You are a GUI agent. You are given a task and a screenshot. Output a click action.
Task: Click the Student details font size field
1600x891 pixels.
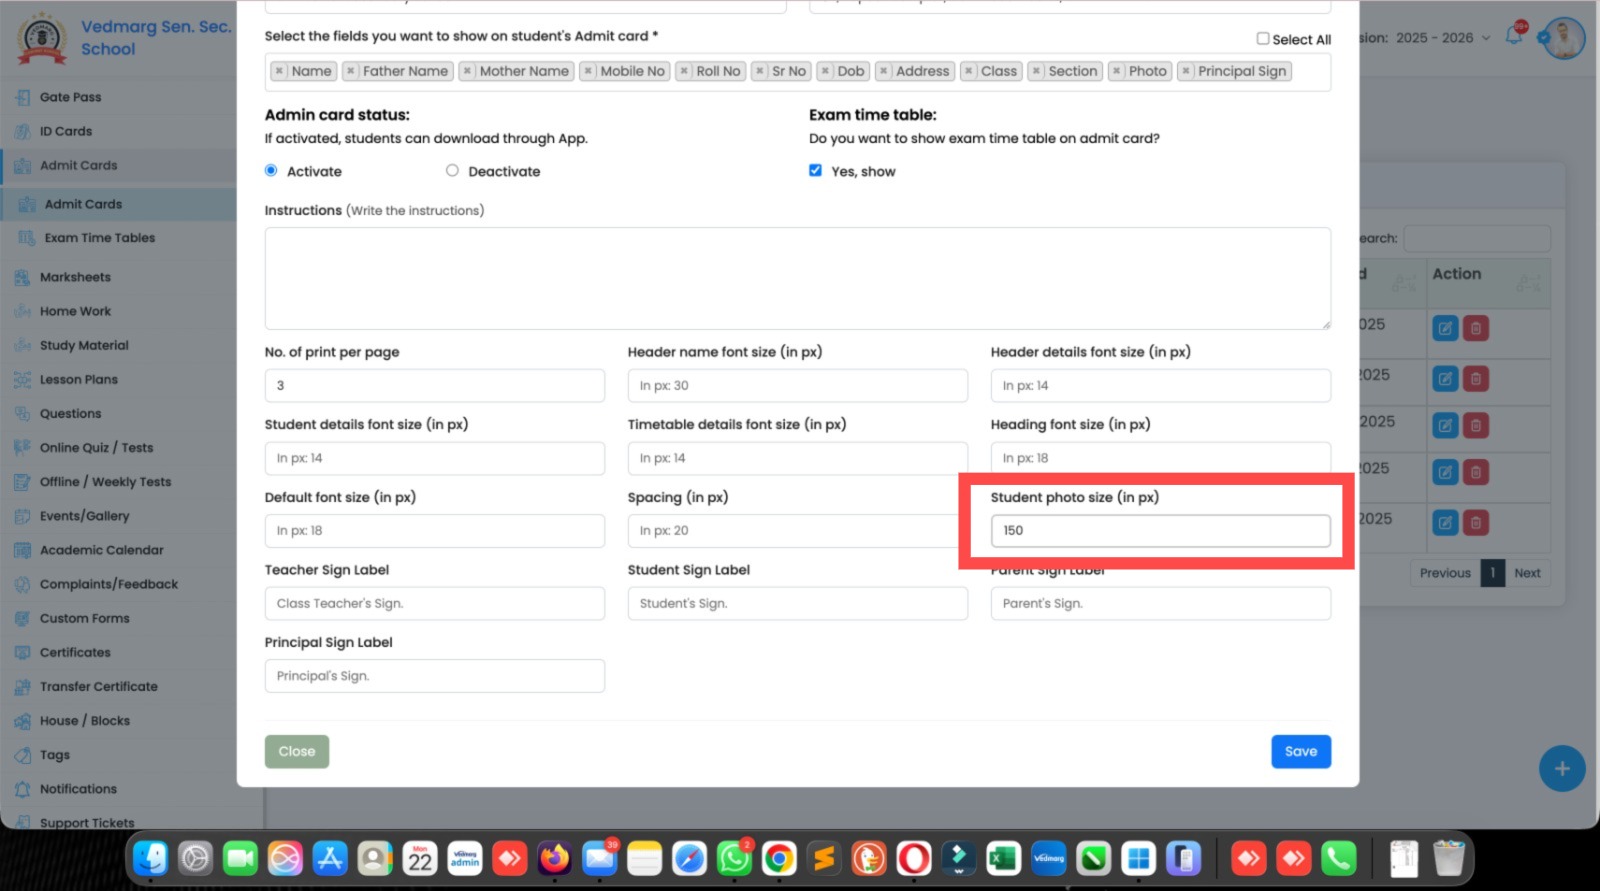(434, 458)
